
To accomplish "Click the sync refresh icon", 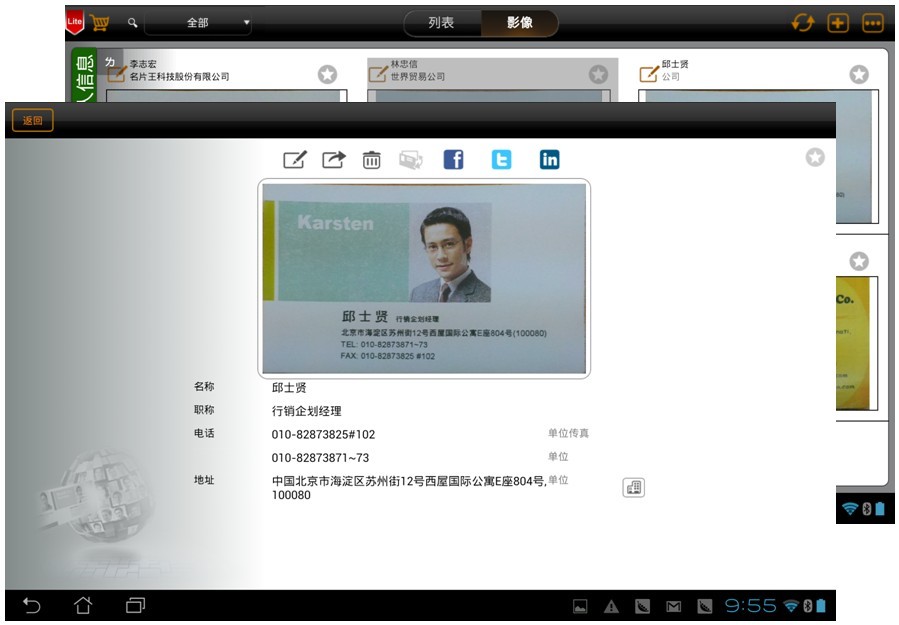I will 802,23.
